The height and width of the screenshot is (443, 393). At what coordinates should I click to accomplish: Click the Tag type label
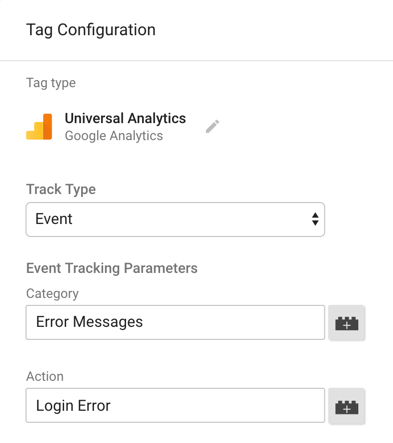[x=51, y=83]
